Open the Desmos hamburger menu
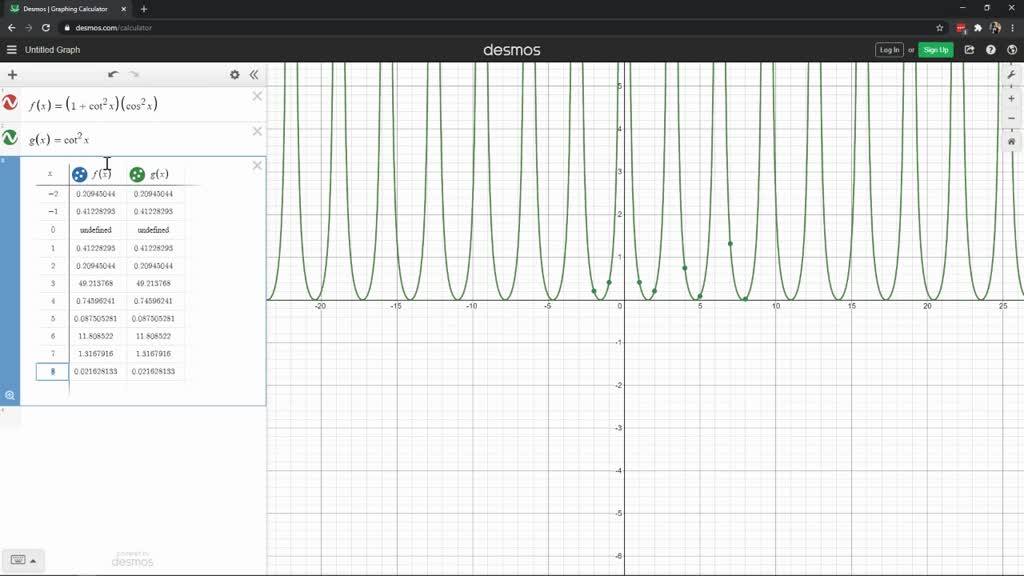The width and height of the screenshot is (1024, 576). tap(12, 48)
